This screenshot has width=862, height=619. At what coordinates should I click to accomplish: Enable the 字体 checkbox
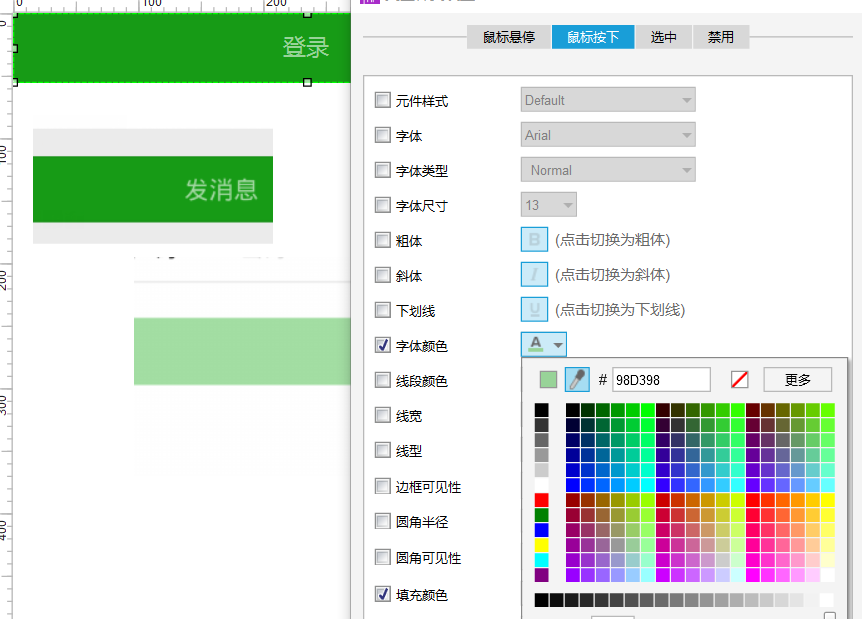(x=383, y=135)
